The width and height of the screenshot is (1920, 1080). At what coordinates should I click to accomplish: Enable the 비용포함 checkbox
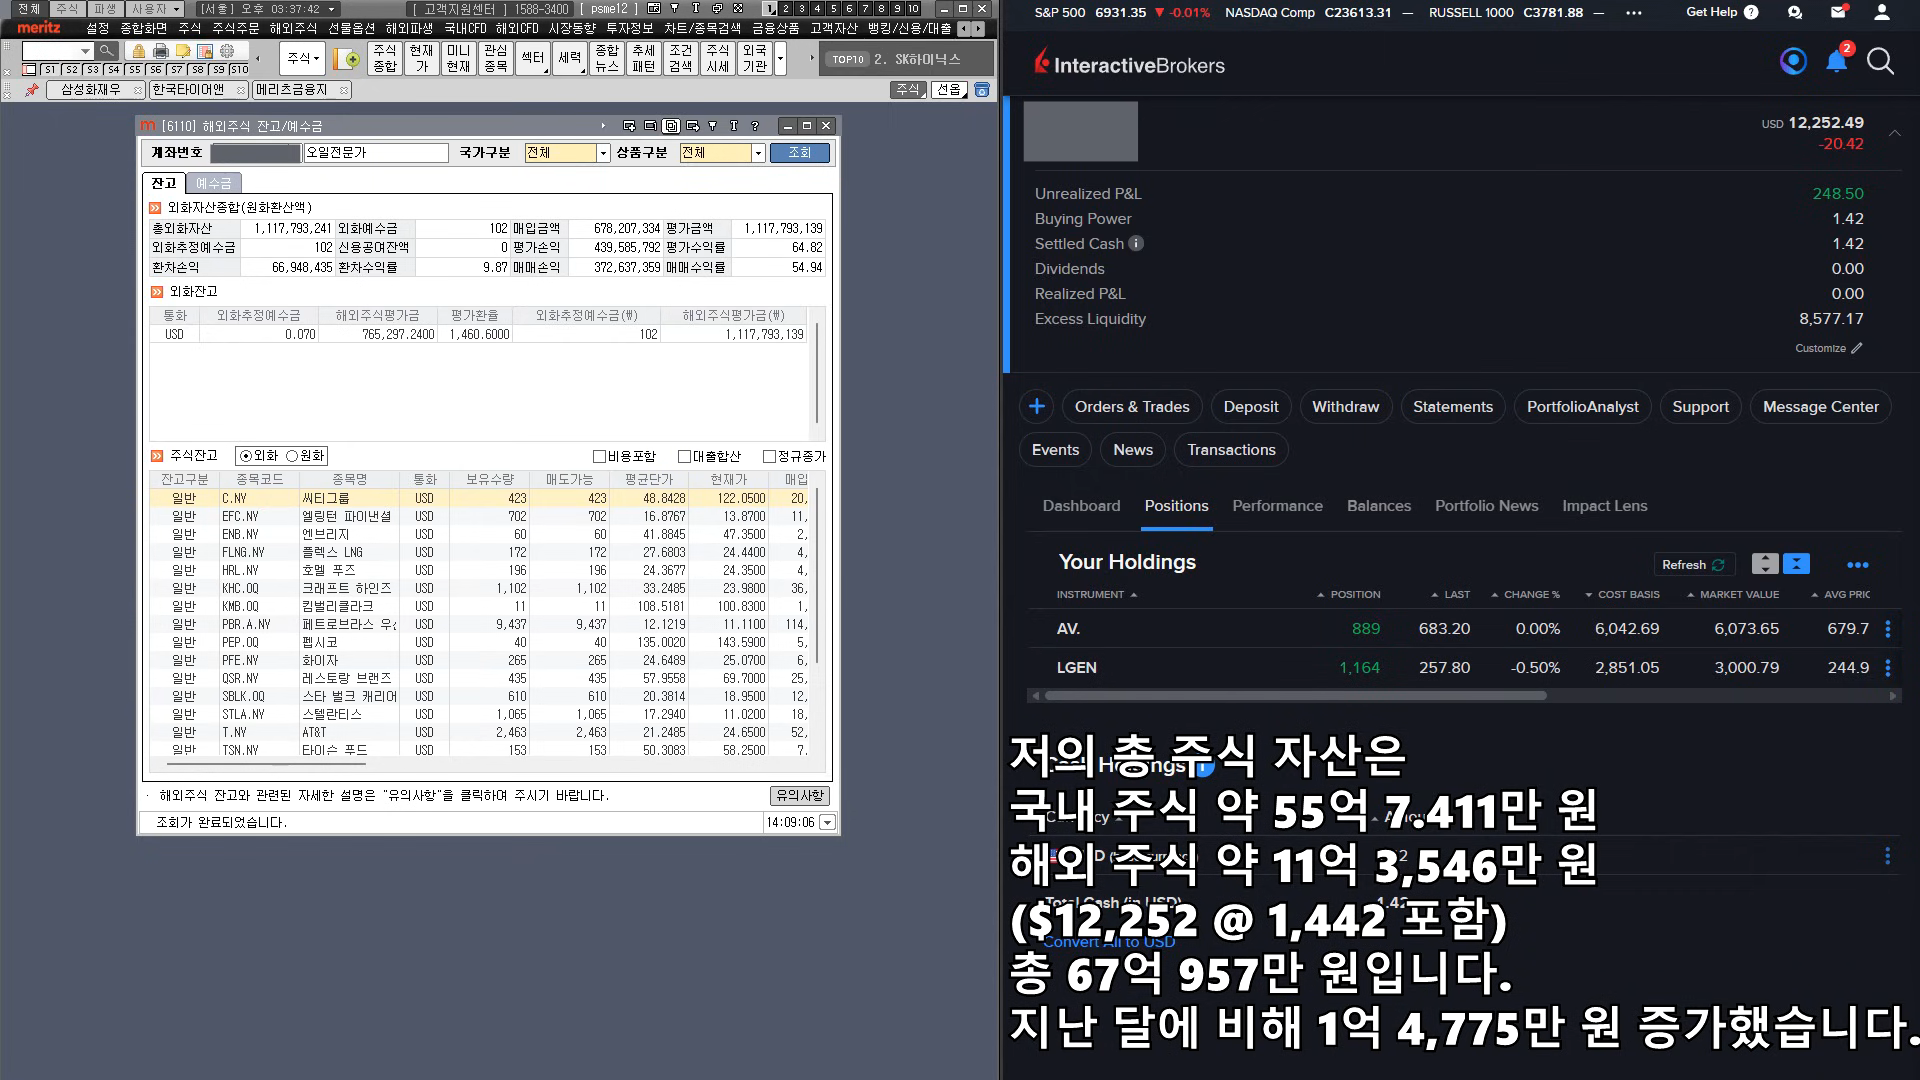tap(600, 457)
